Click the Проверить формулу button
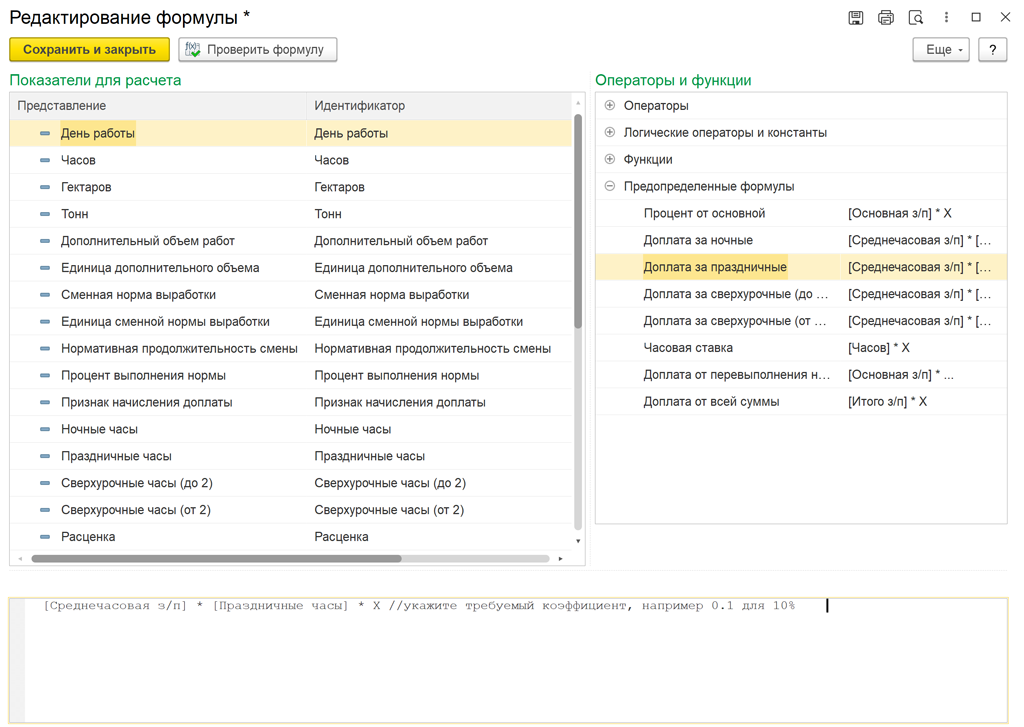This screenshot has width=1024, height=727. click(x=258, y=50)
